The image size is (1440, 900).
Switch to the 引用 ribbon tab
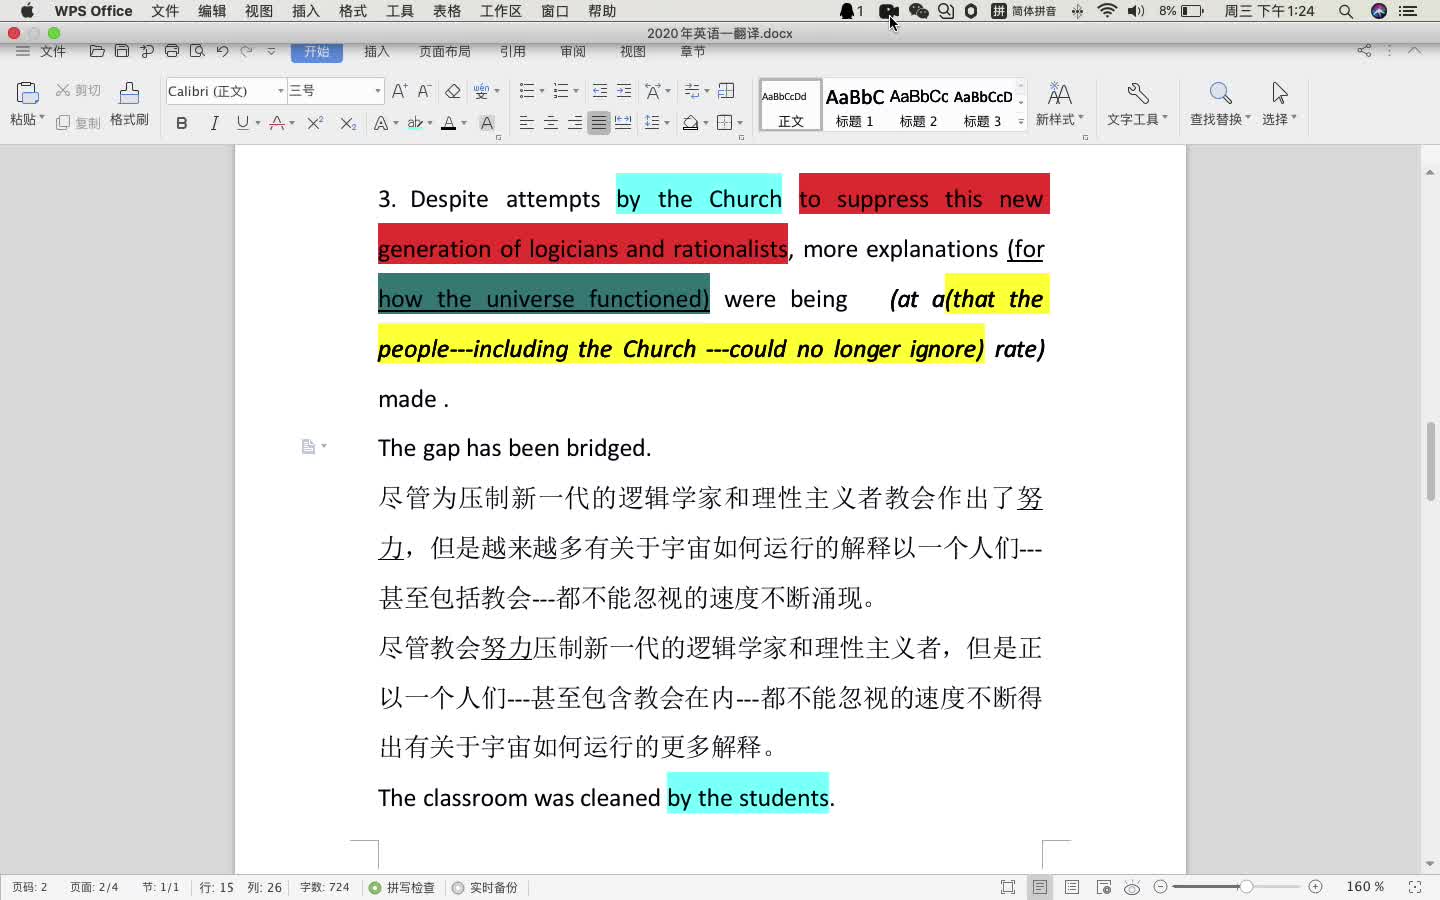click(513, 51)
